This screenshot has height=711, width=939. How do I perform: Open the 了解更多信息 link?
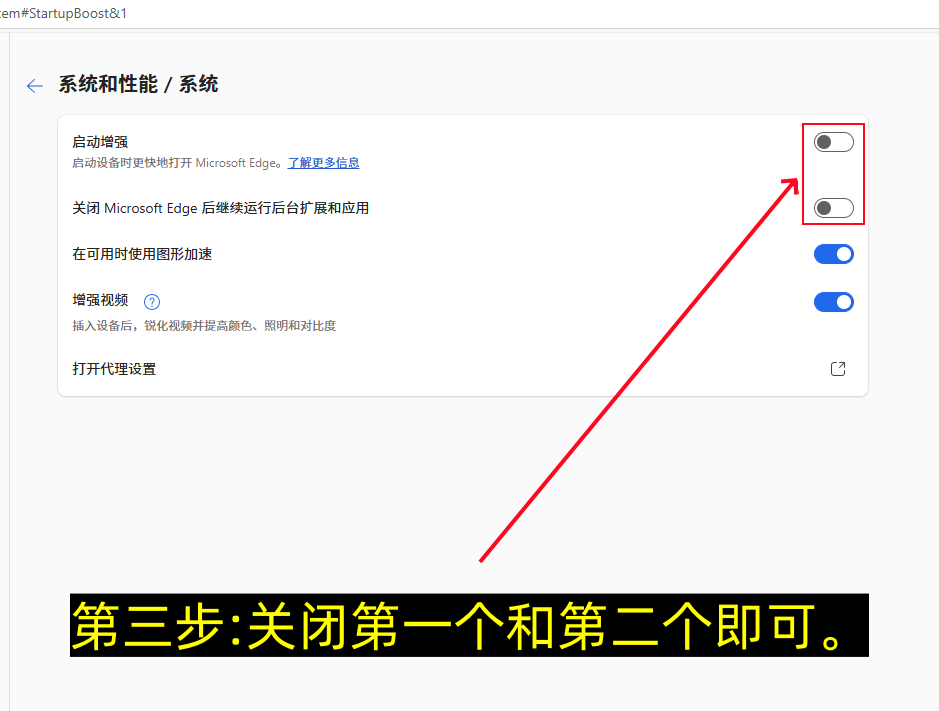(322, 162)
